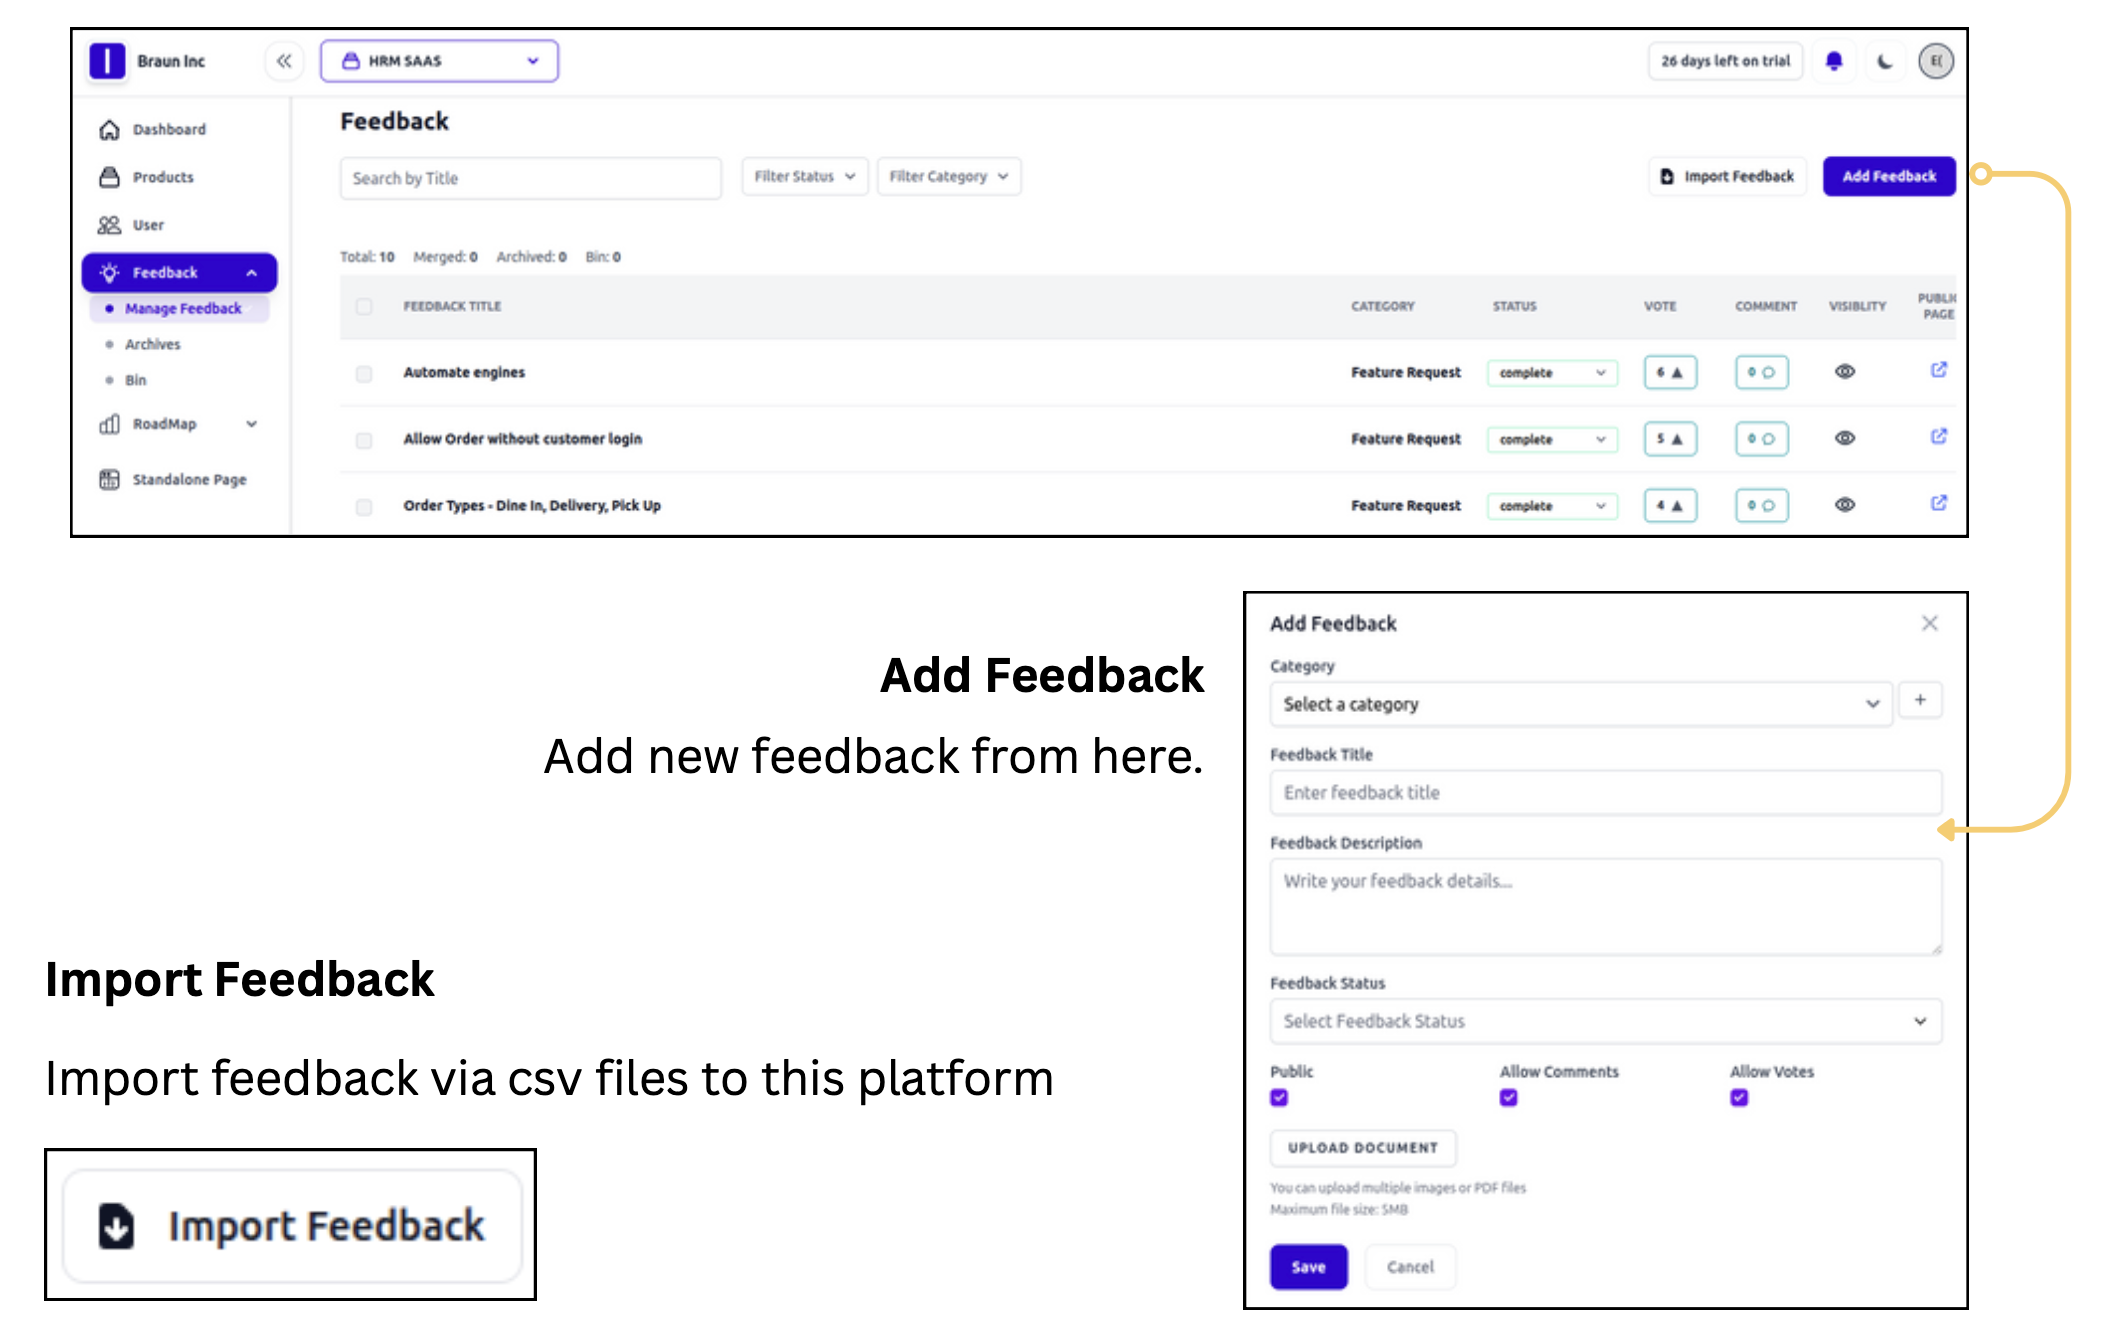Viewport: 2108px width, 1328px height.
Task: Open comments for Allow Order without customer login
Action: pyautogui.click(x=1761, y=439)
